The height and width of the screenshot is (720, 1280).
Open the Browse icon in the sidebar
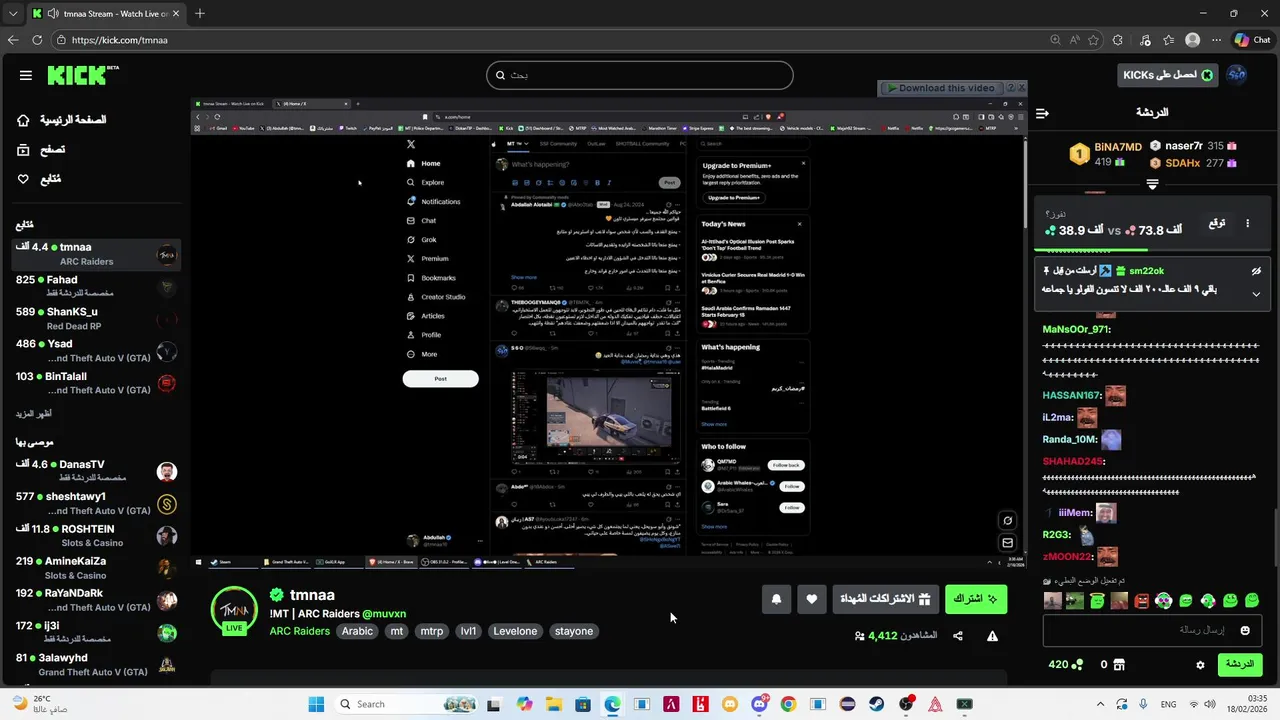[x=23, y=149]
